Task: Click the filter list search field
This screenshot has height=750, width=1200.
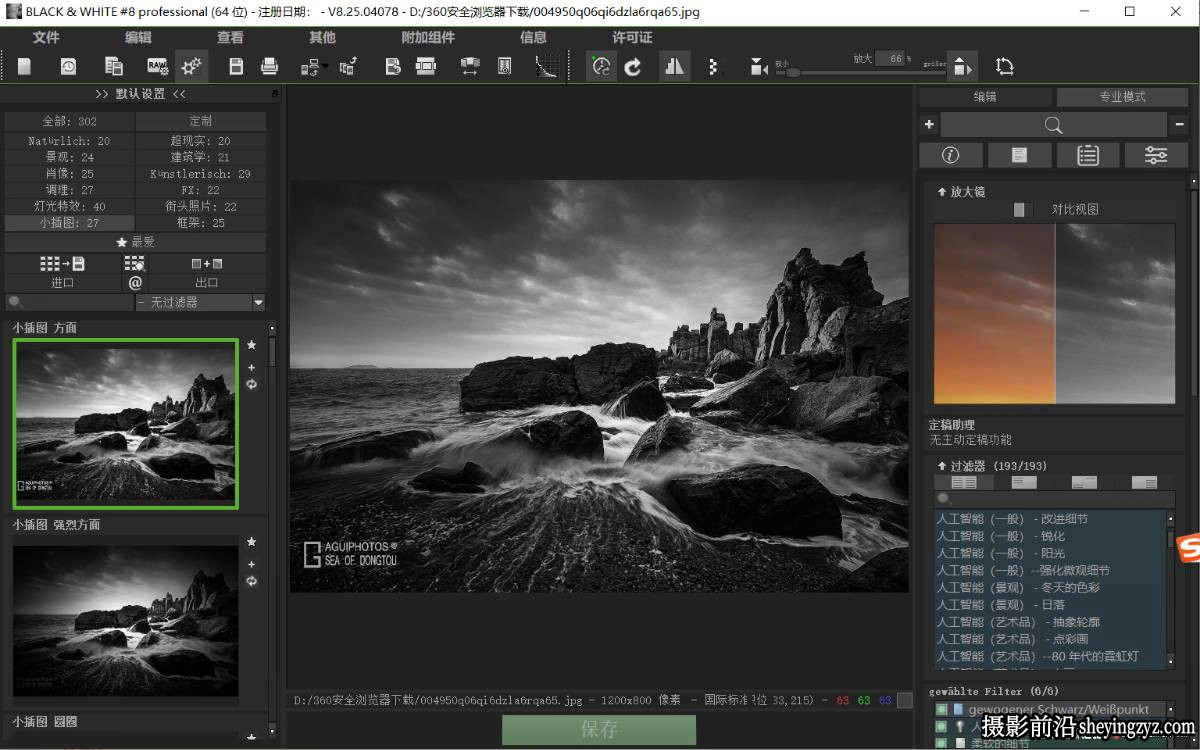Action: (1055, 498)
